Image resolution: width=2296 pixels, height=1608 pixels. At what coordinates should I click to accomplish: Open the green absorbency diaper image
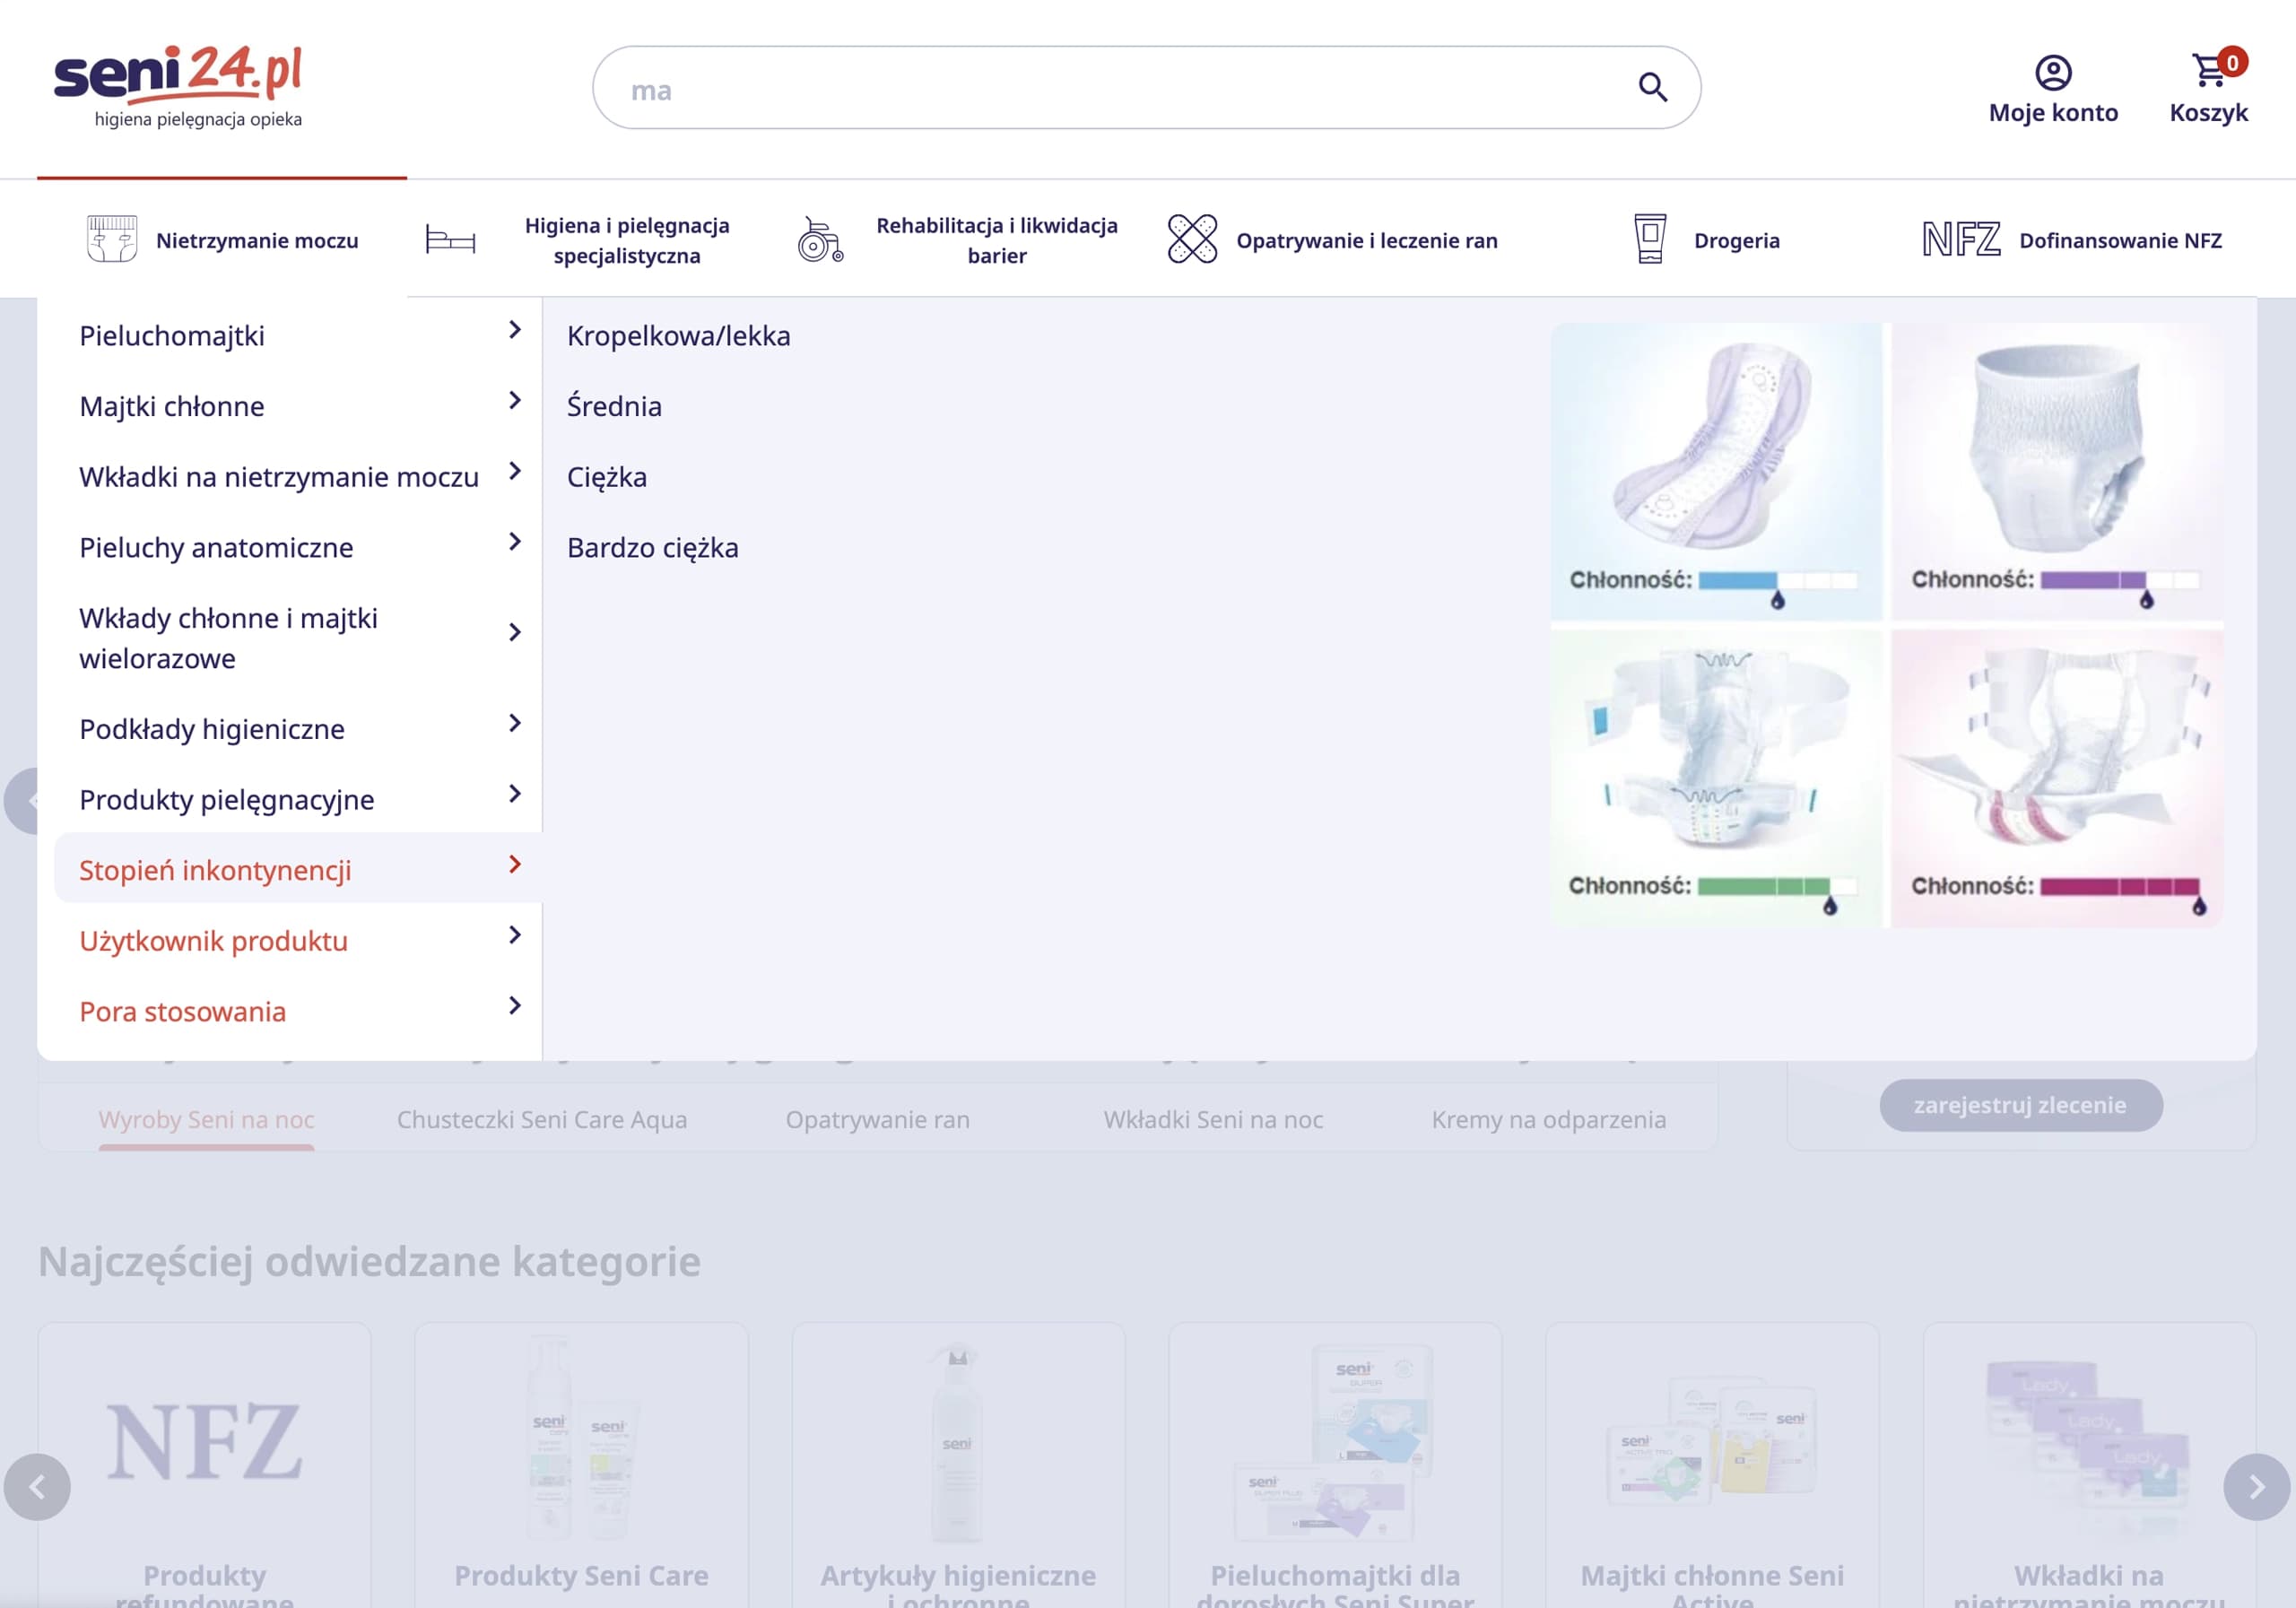(x=1715, y=778)
